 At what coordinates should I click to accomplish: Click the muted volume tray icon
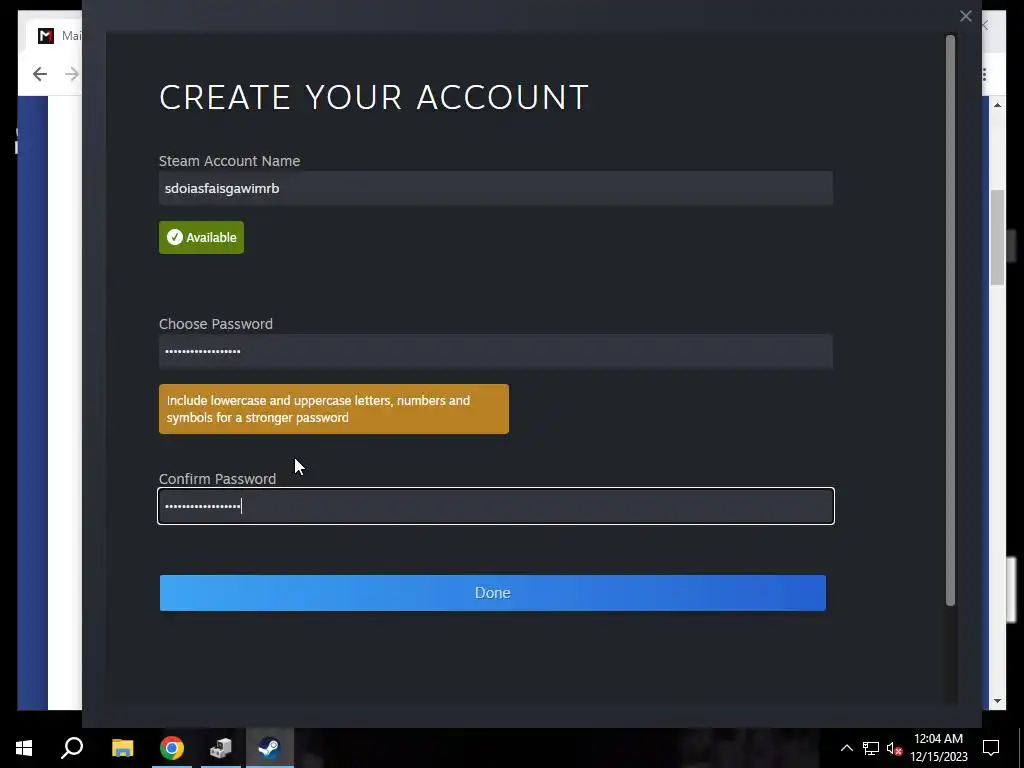click(x=894, y=748)
